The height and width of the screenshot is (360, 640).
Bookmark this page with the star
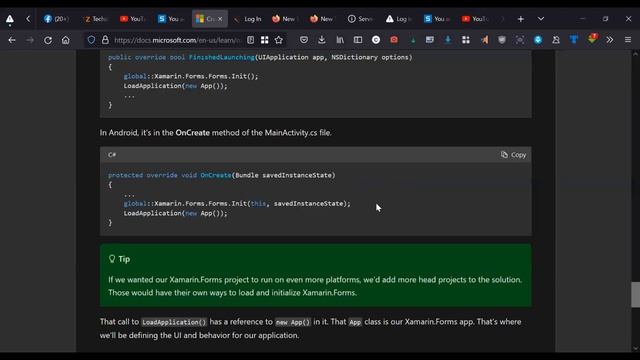tap(279, 40)
